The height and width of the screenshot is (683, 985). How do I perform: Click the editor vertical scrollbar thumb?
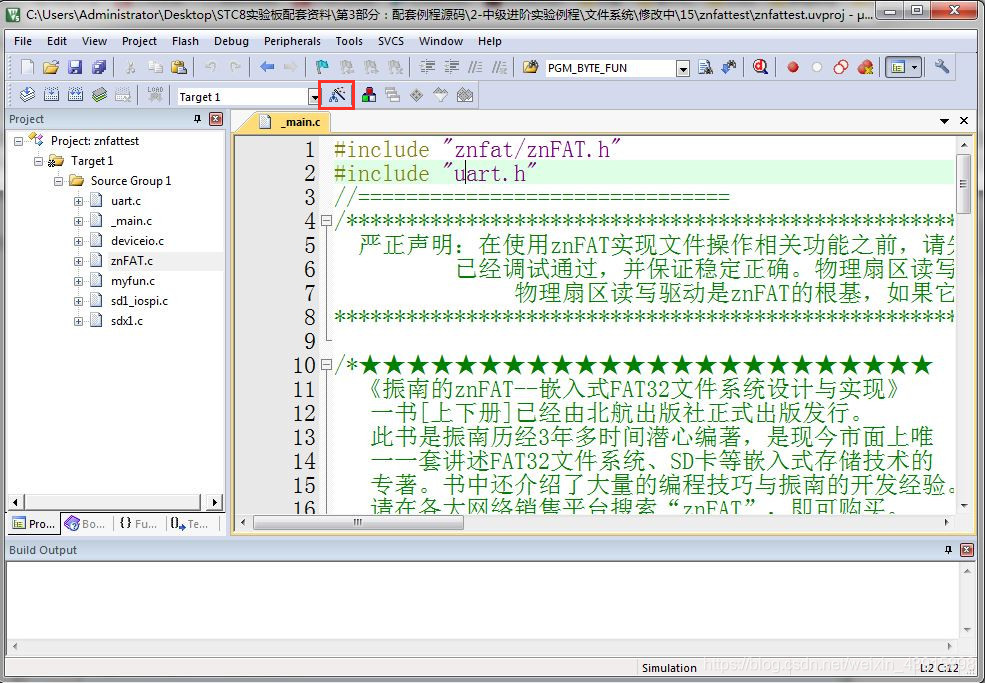tap(963, 184)
